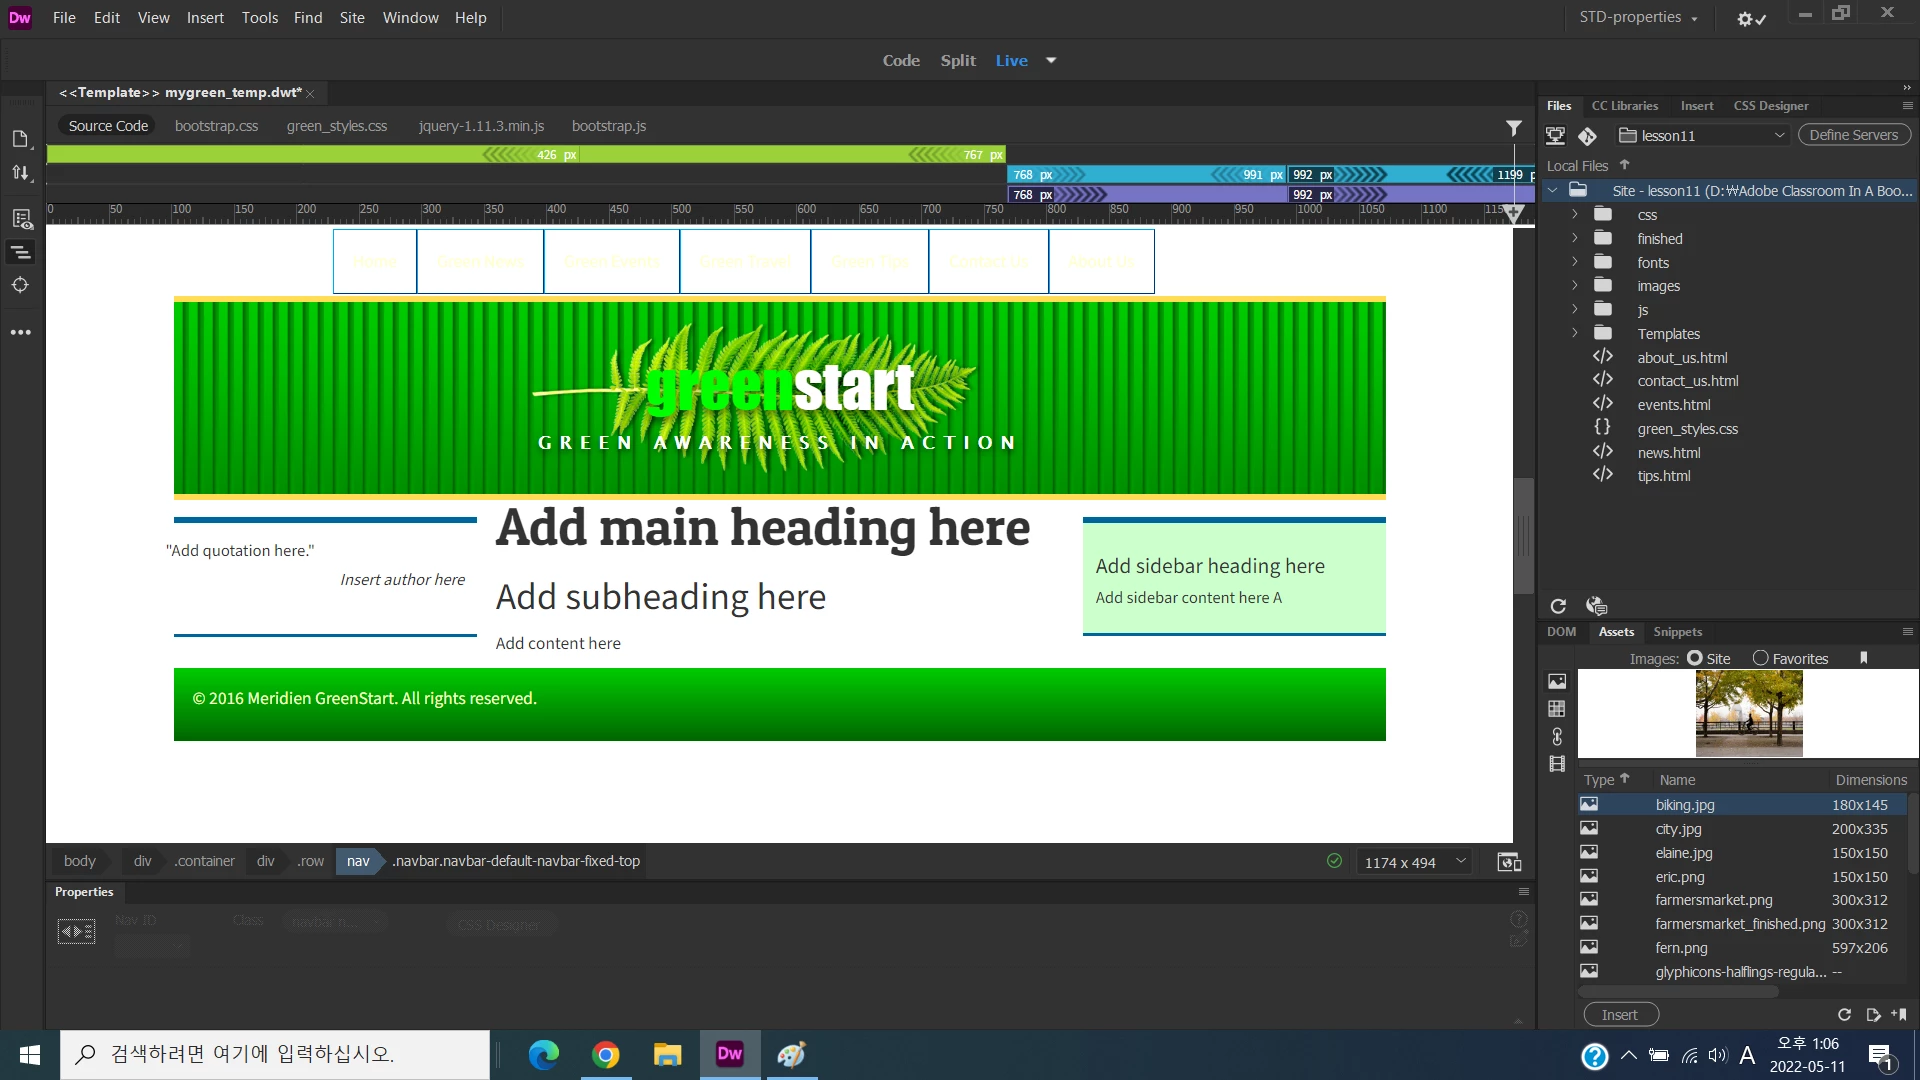1920x1080 pixels.
Task: Toggle the Inspect mode crosshair icon
Action: coord(20,286)
